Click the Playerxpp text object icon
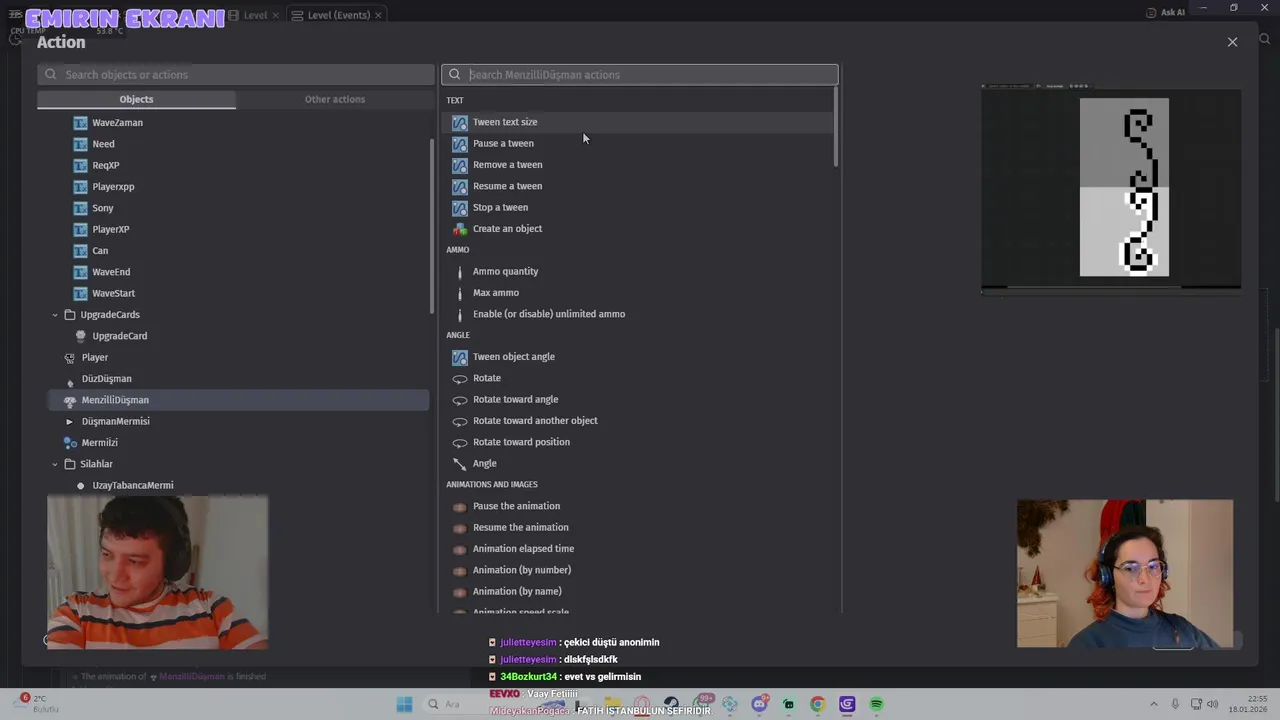The width and height of the screenshot is (1280, 720). pyautogui.click(x=81, y=187)
